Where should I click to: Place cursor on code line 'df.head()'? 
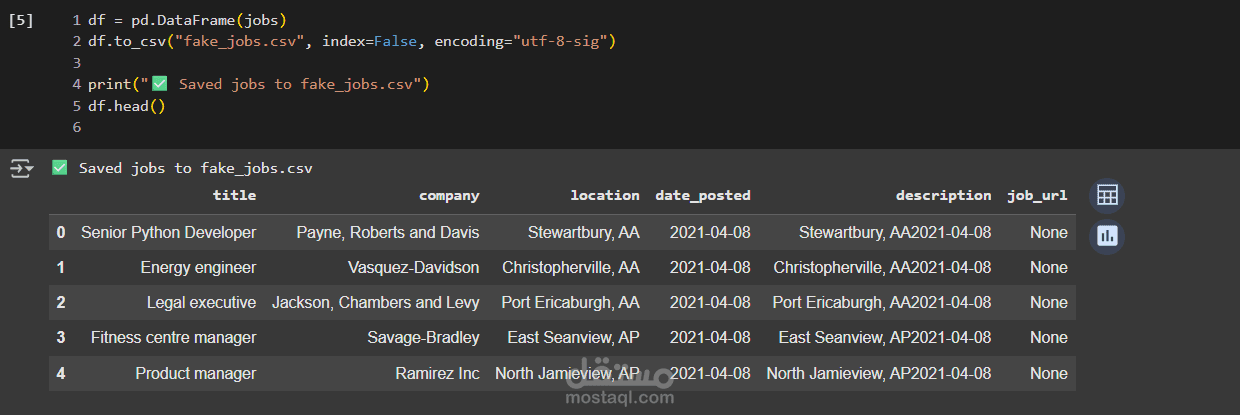pyautogui.click(x=126, y=106)
